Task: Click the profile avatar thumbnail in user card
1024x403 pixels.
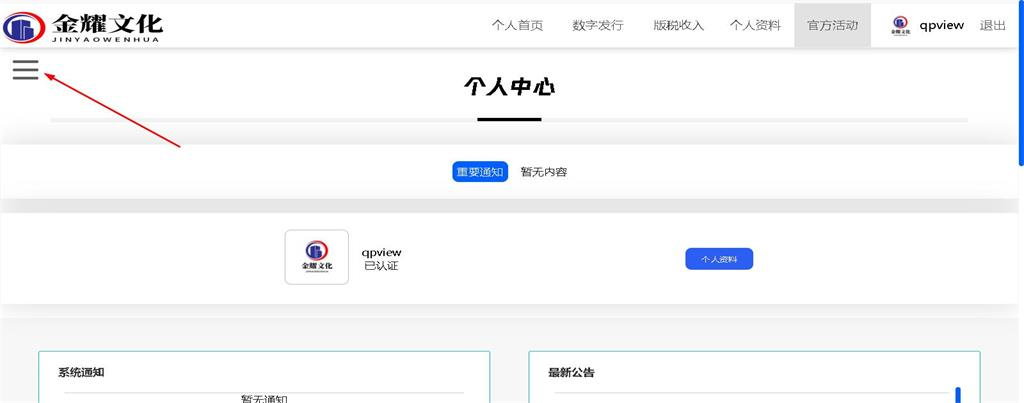Action: point(316,257)
